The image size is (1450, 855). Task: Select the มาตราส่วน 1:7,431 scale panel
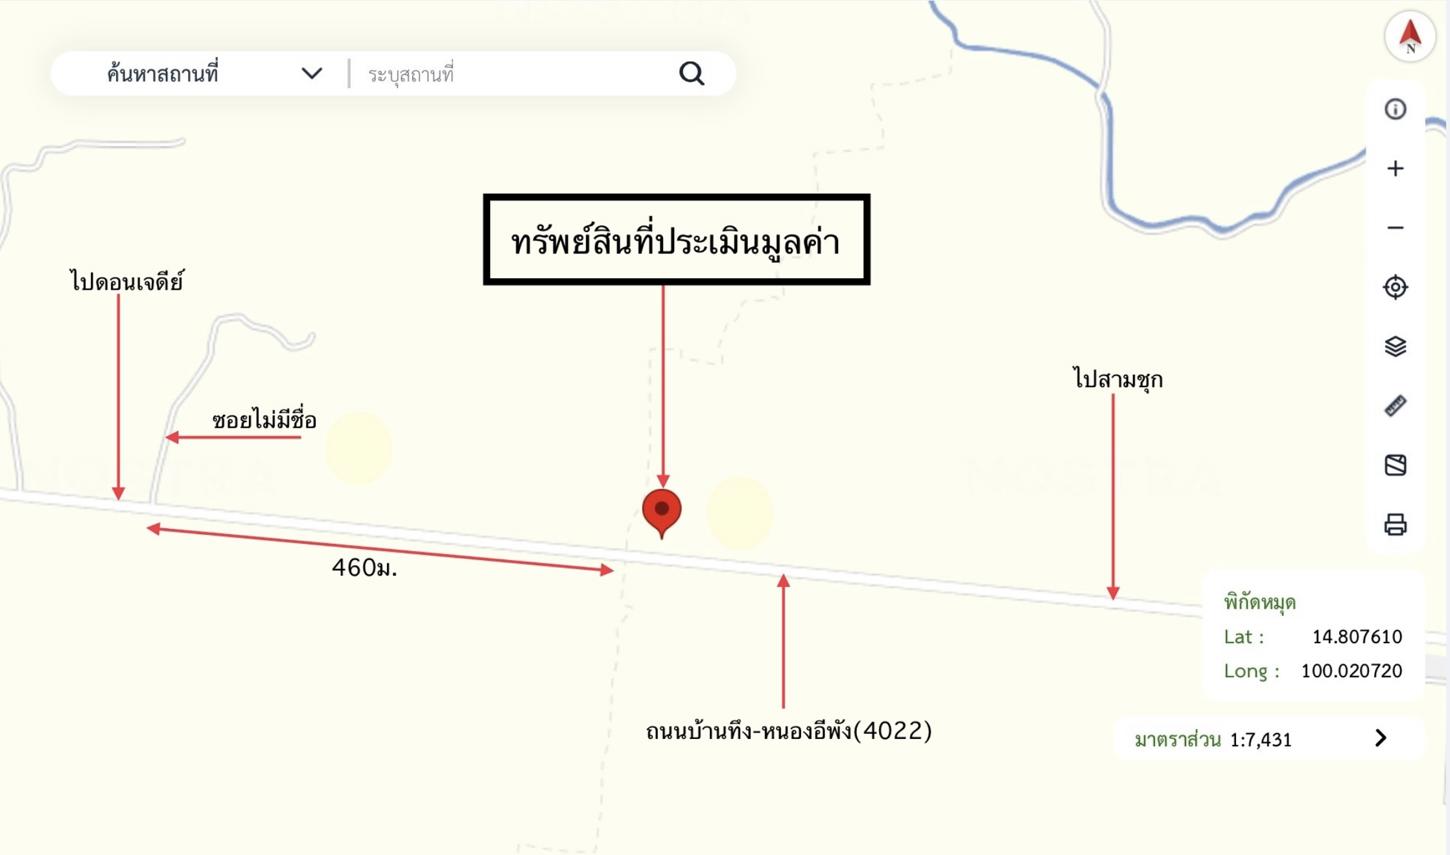click(x=1268, y=739)
